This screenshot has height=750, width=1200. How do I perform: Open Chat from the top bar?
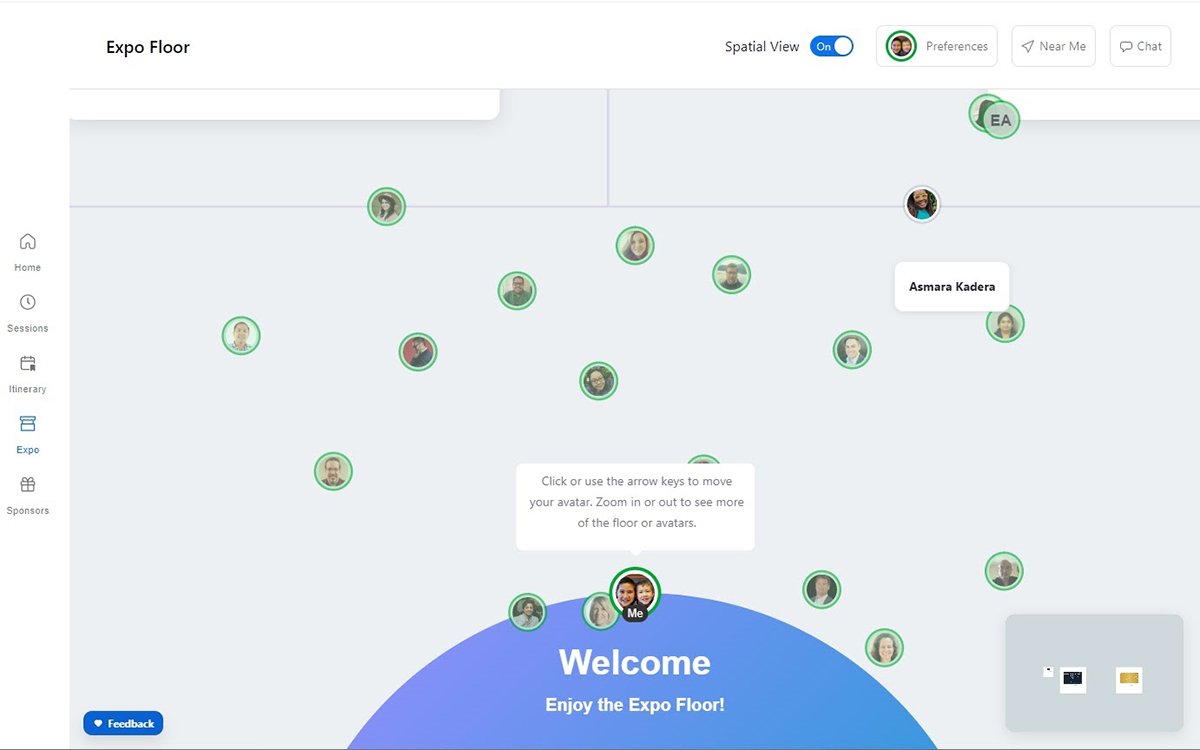pyautogui.click(x=1139, y=45)
